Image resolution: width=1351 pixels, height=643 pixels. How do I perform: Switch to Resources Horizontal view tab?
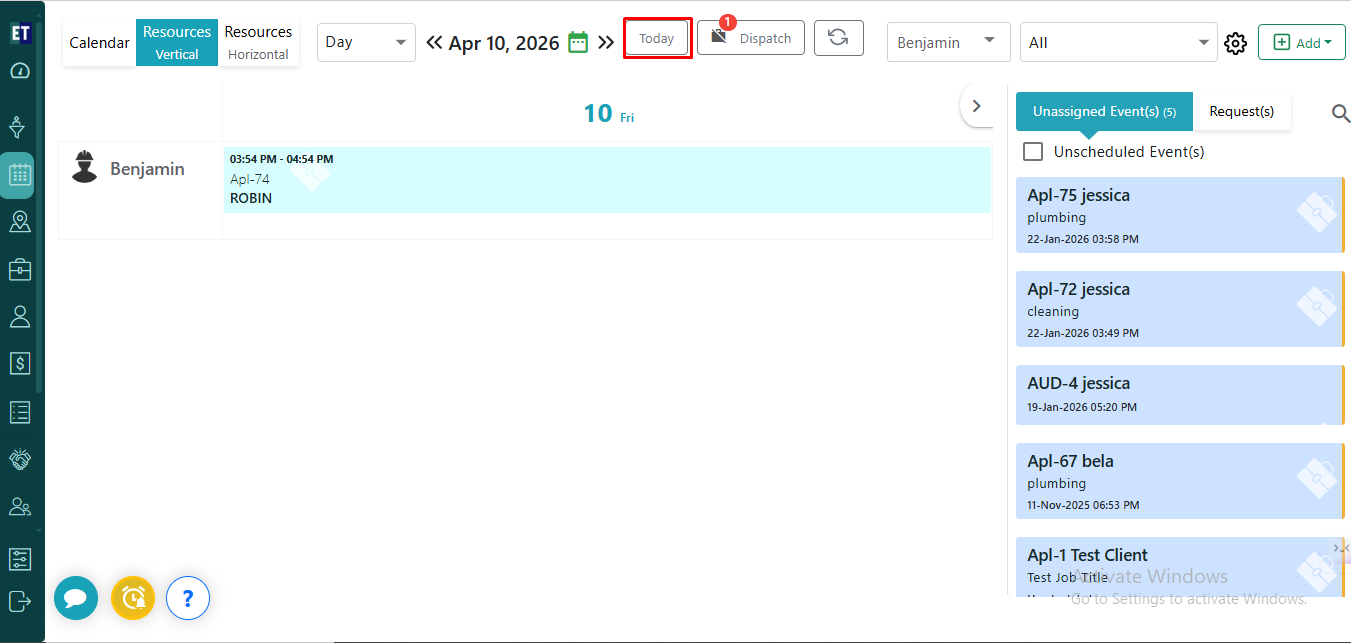[x=258, y=43]
